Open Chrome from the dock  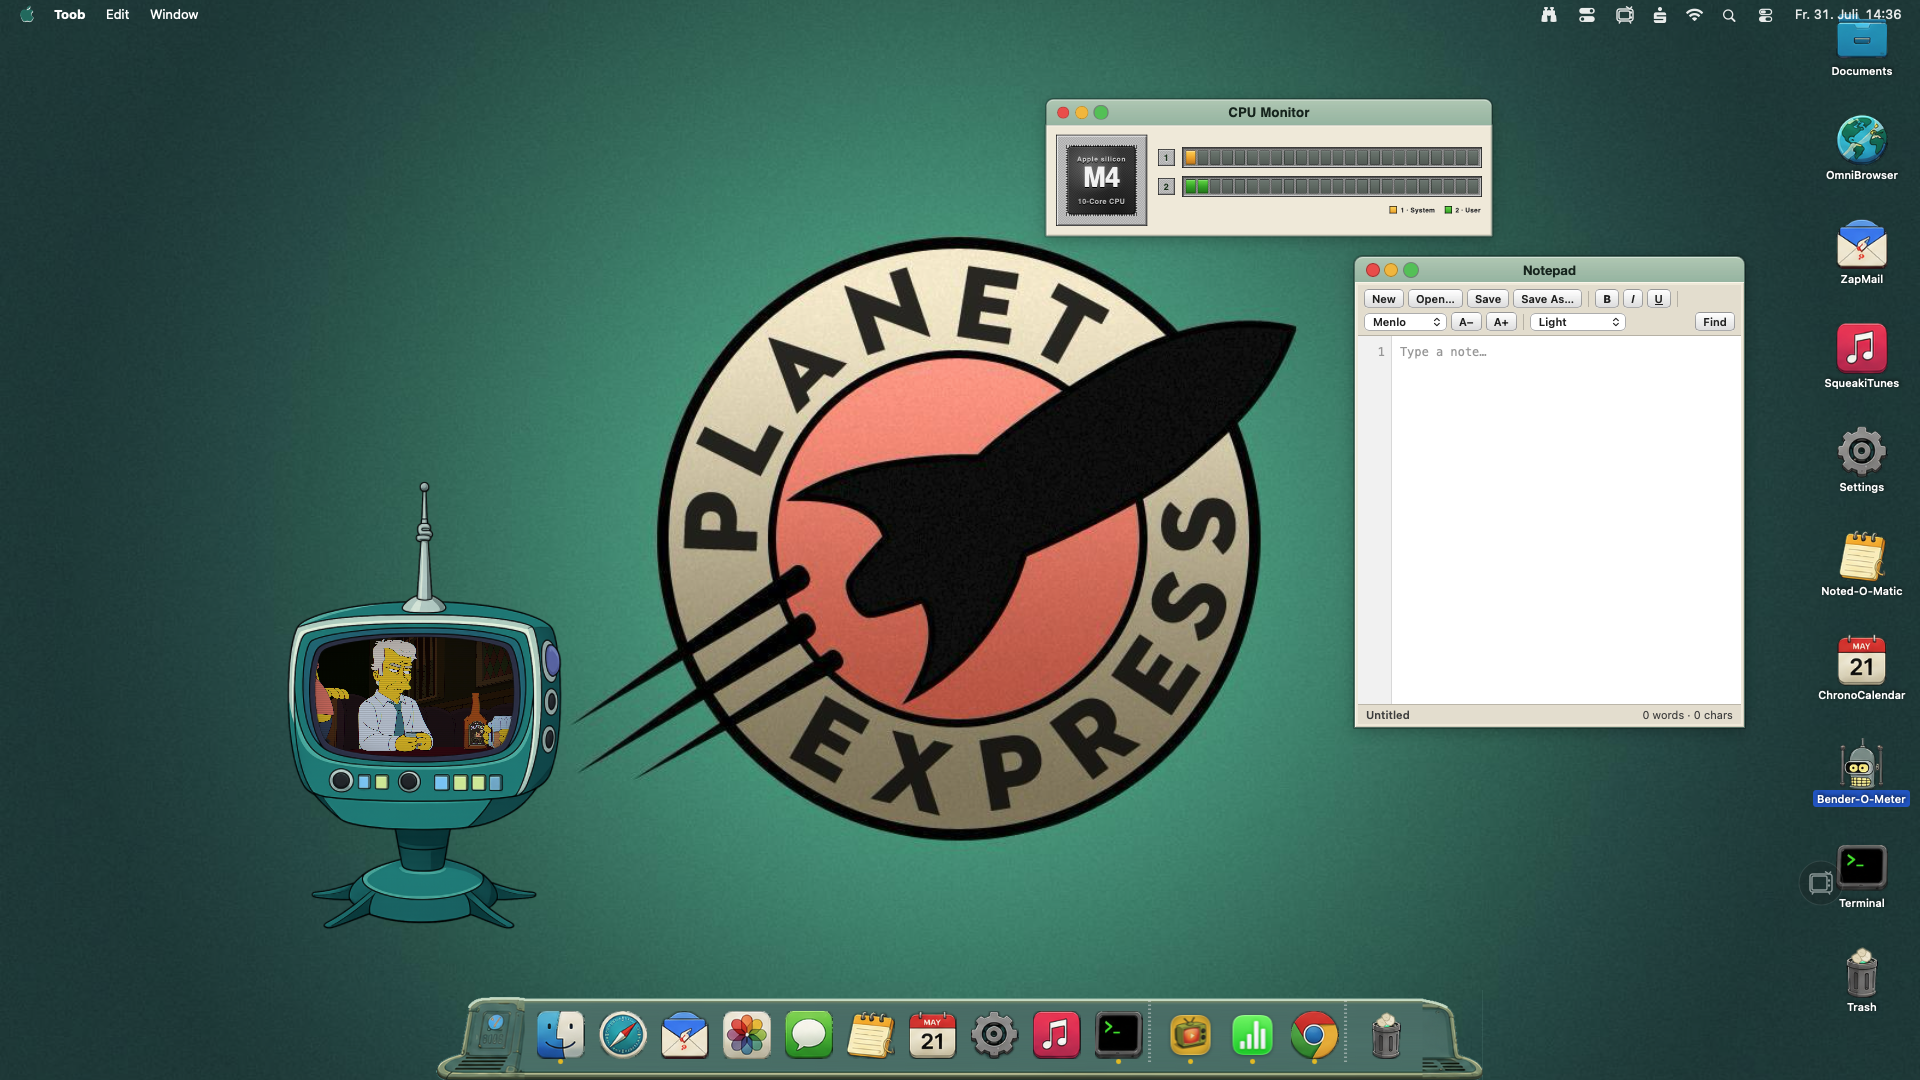(x=1314, y=1035)
